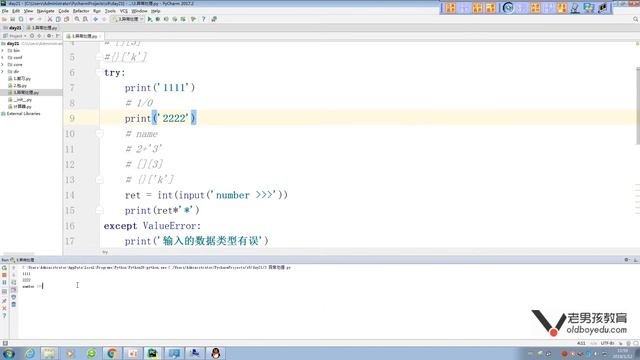Viewport: 640px width, 360px height.
Task: Click the Save All toolbar icon
Action: (13, 19)
